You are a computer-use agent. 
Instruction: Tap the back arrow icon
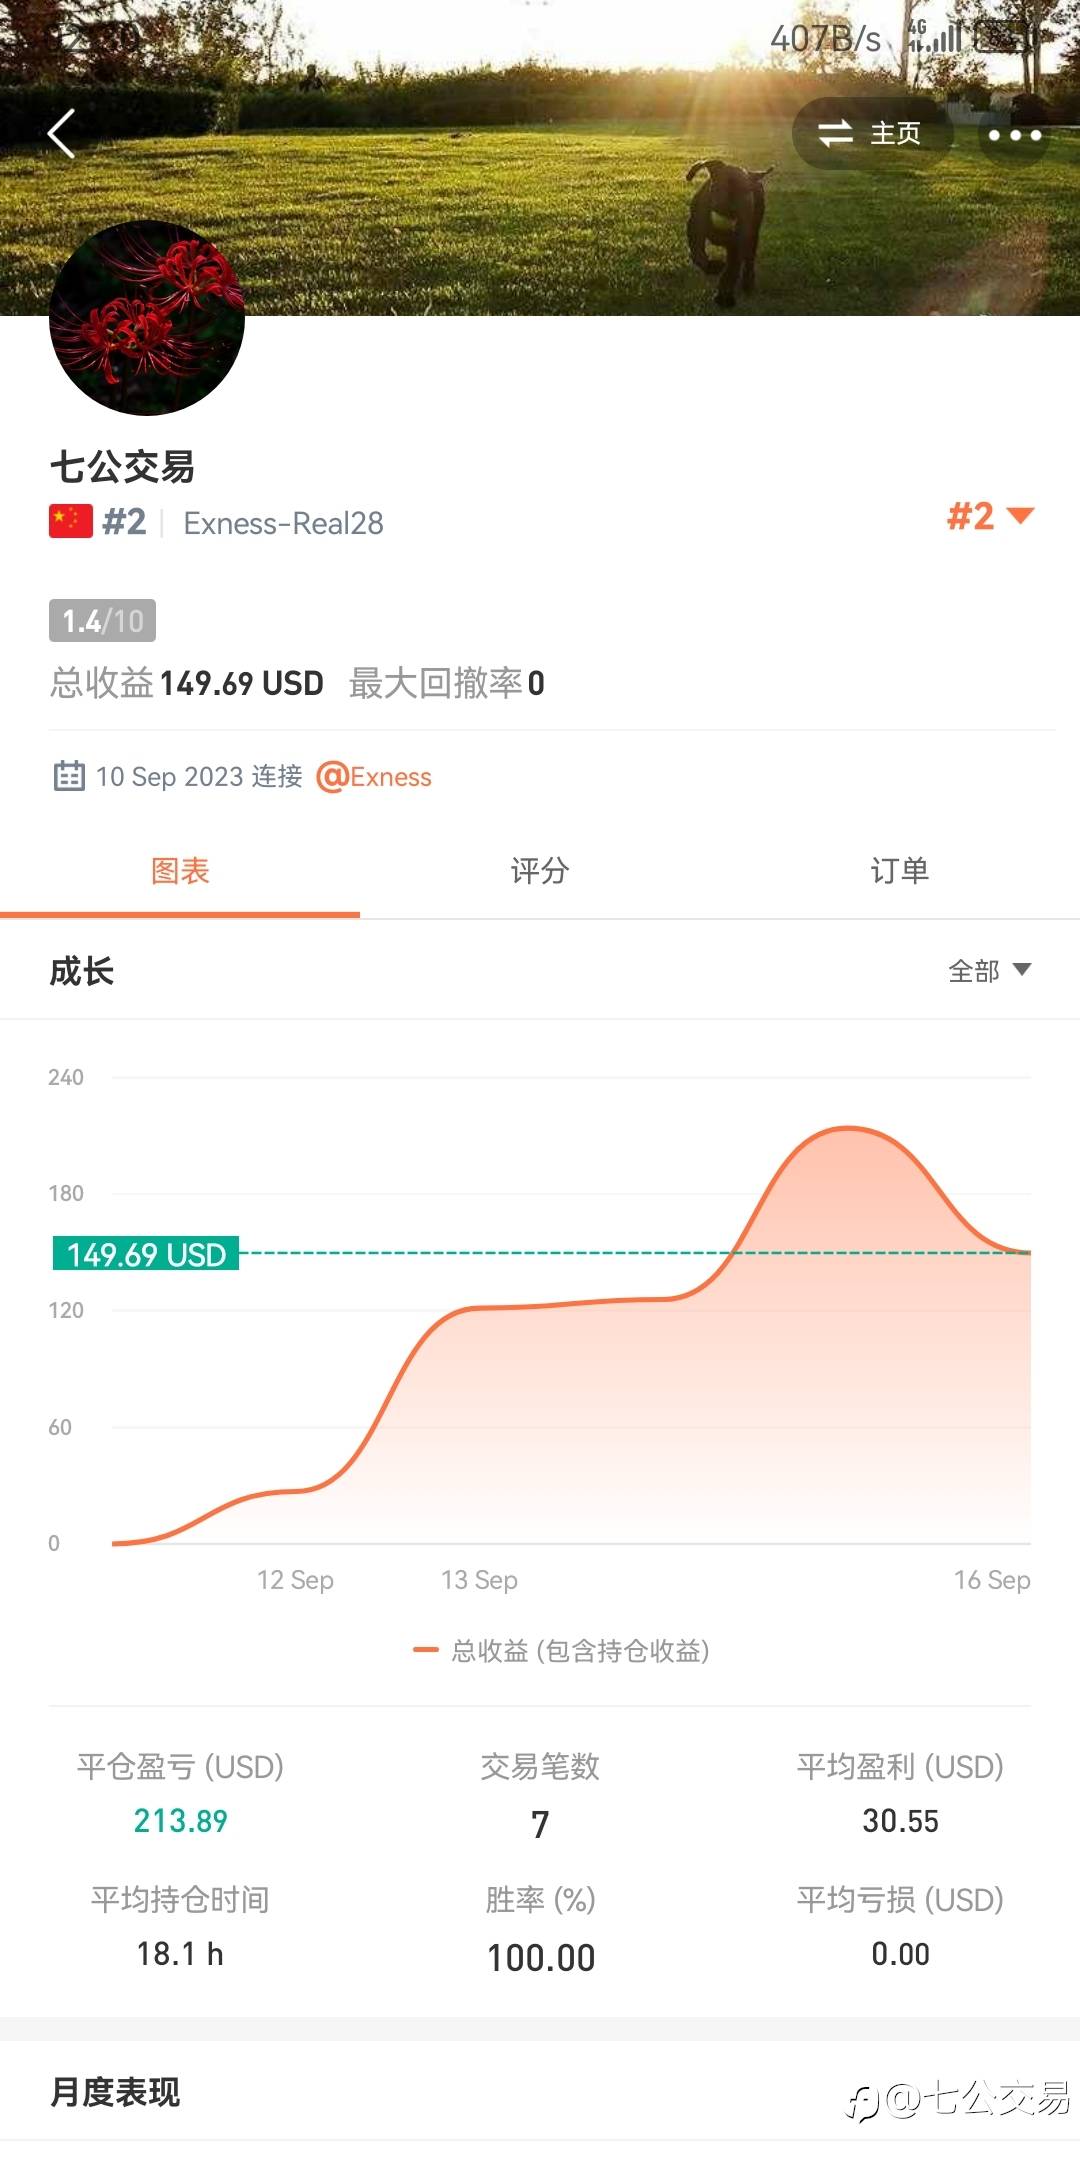point(62,134)
